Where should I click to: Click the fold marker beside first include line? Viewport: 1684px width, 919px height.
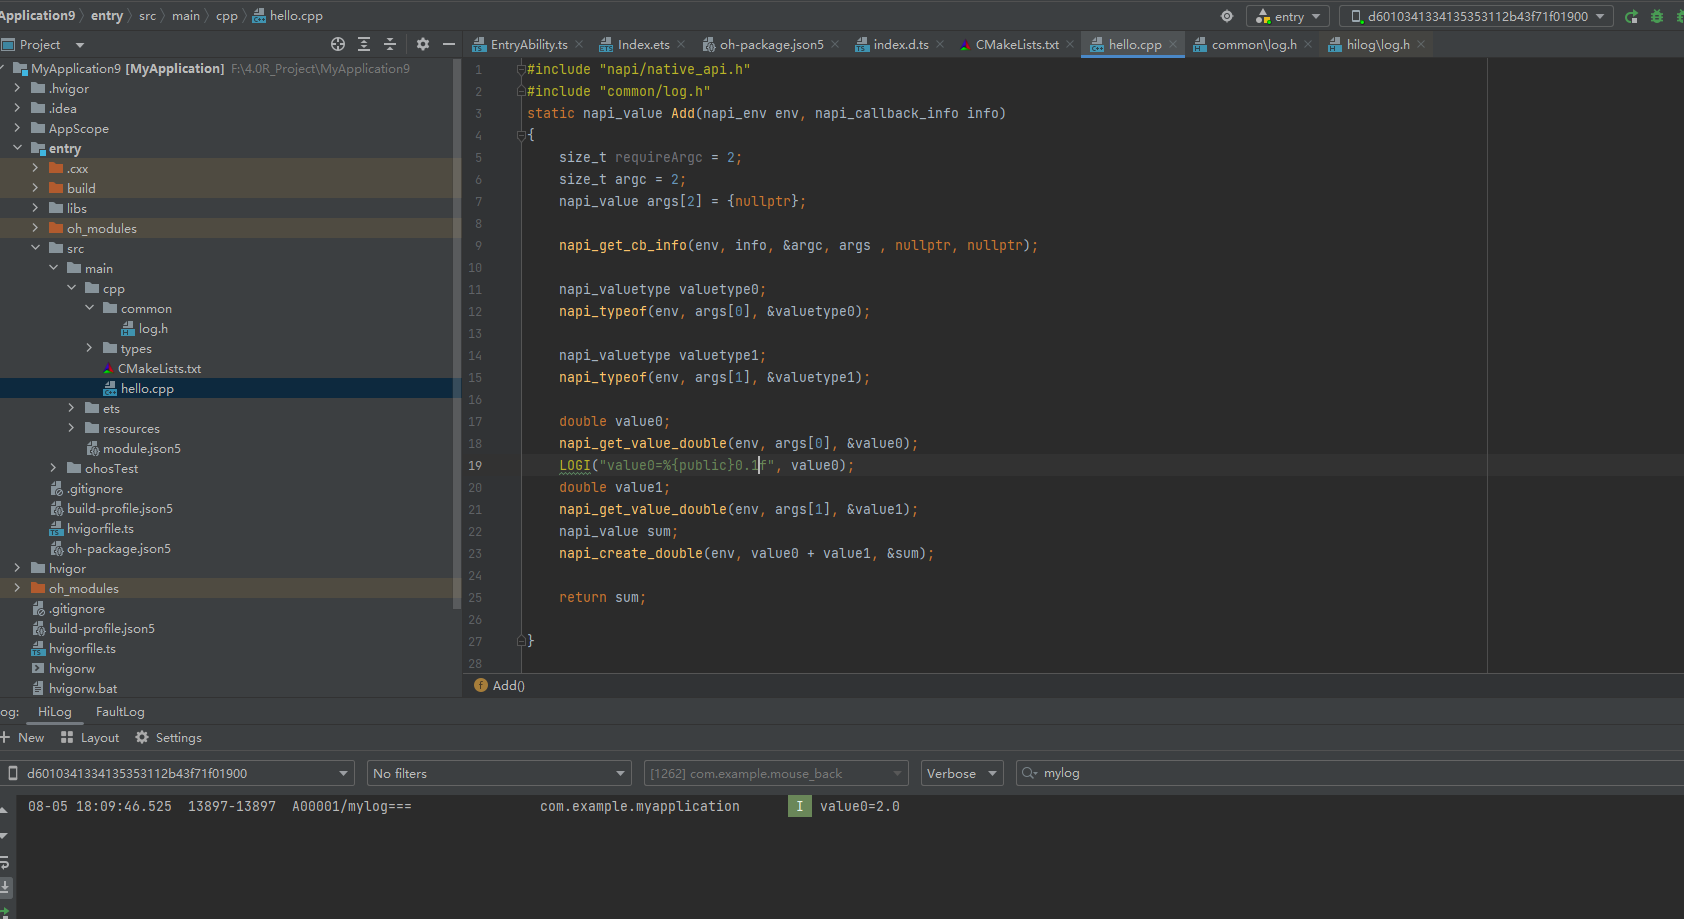[x=521, y=69]
